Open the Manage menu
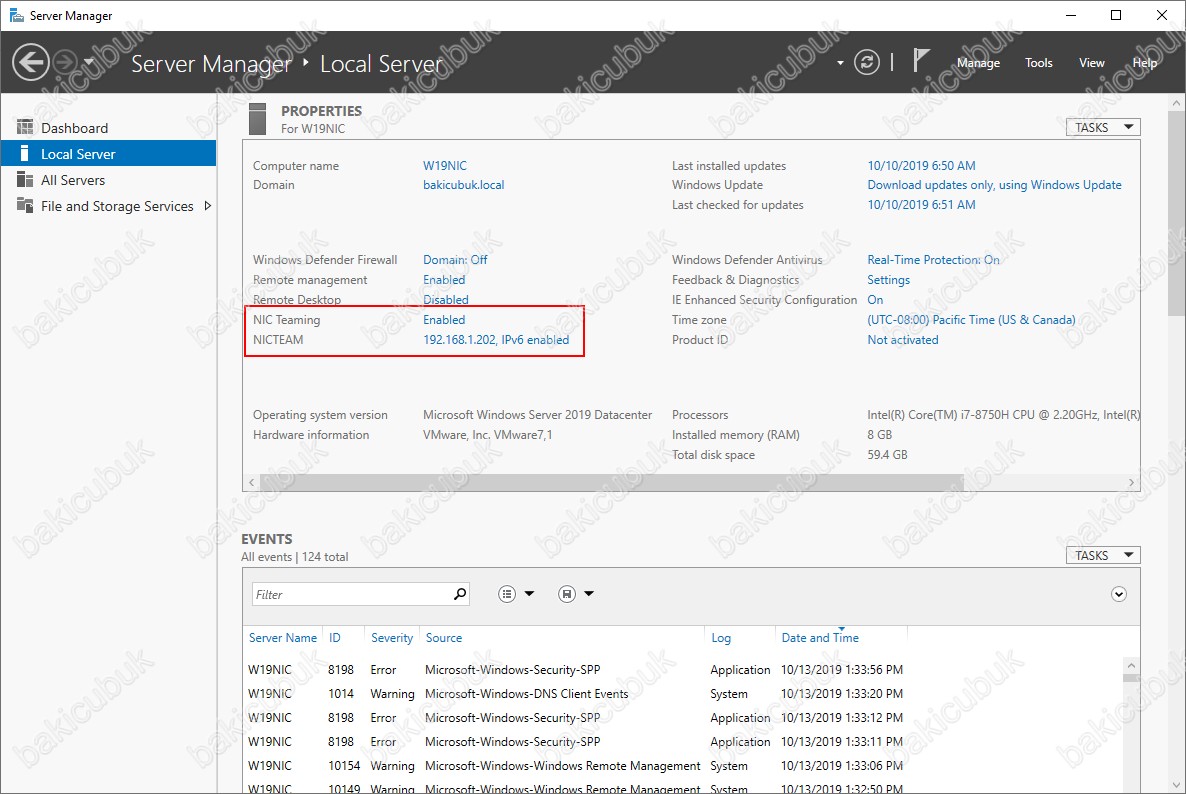 click(978, 63)
